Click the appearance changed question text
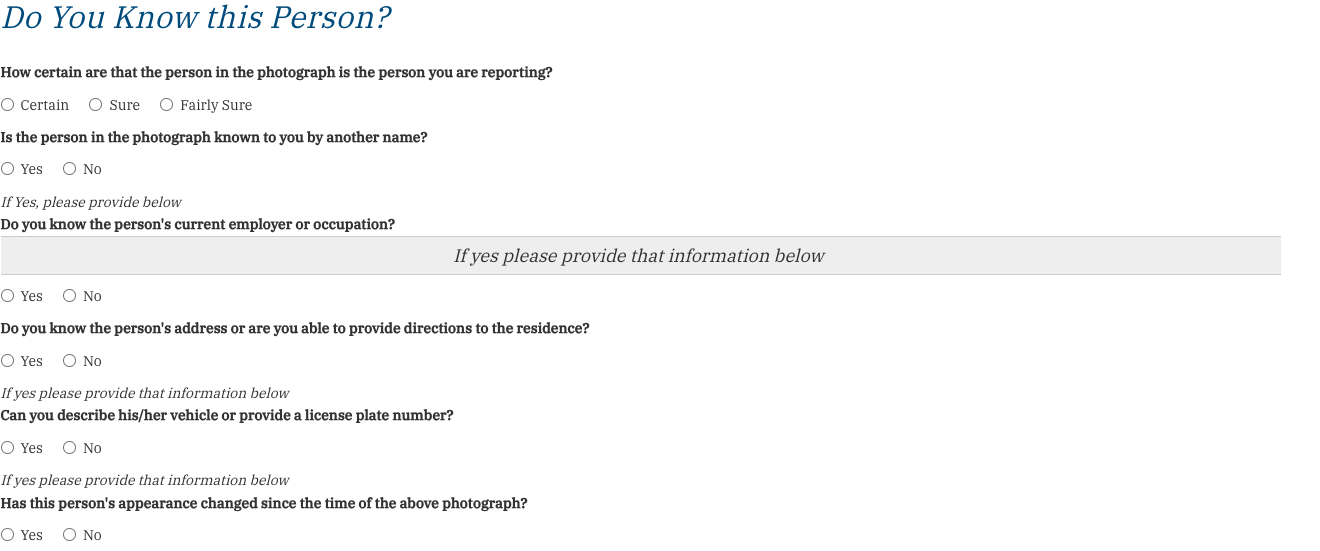The width and height of the screenshot is (1320, 551). click(264, 504)
